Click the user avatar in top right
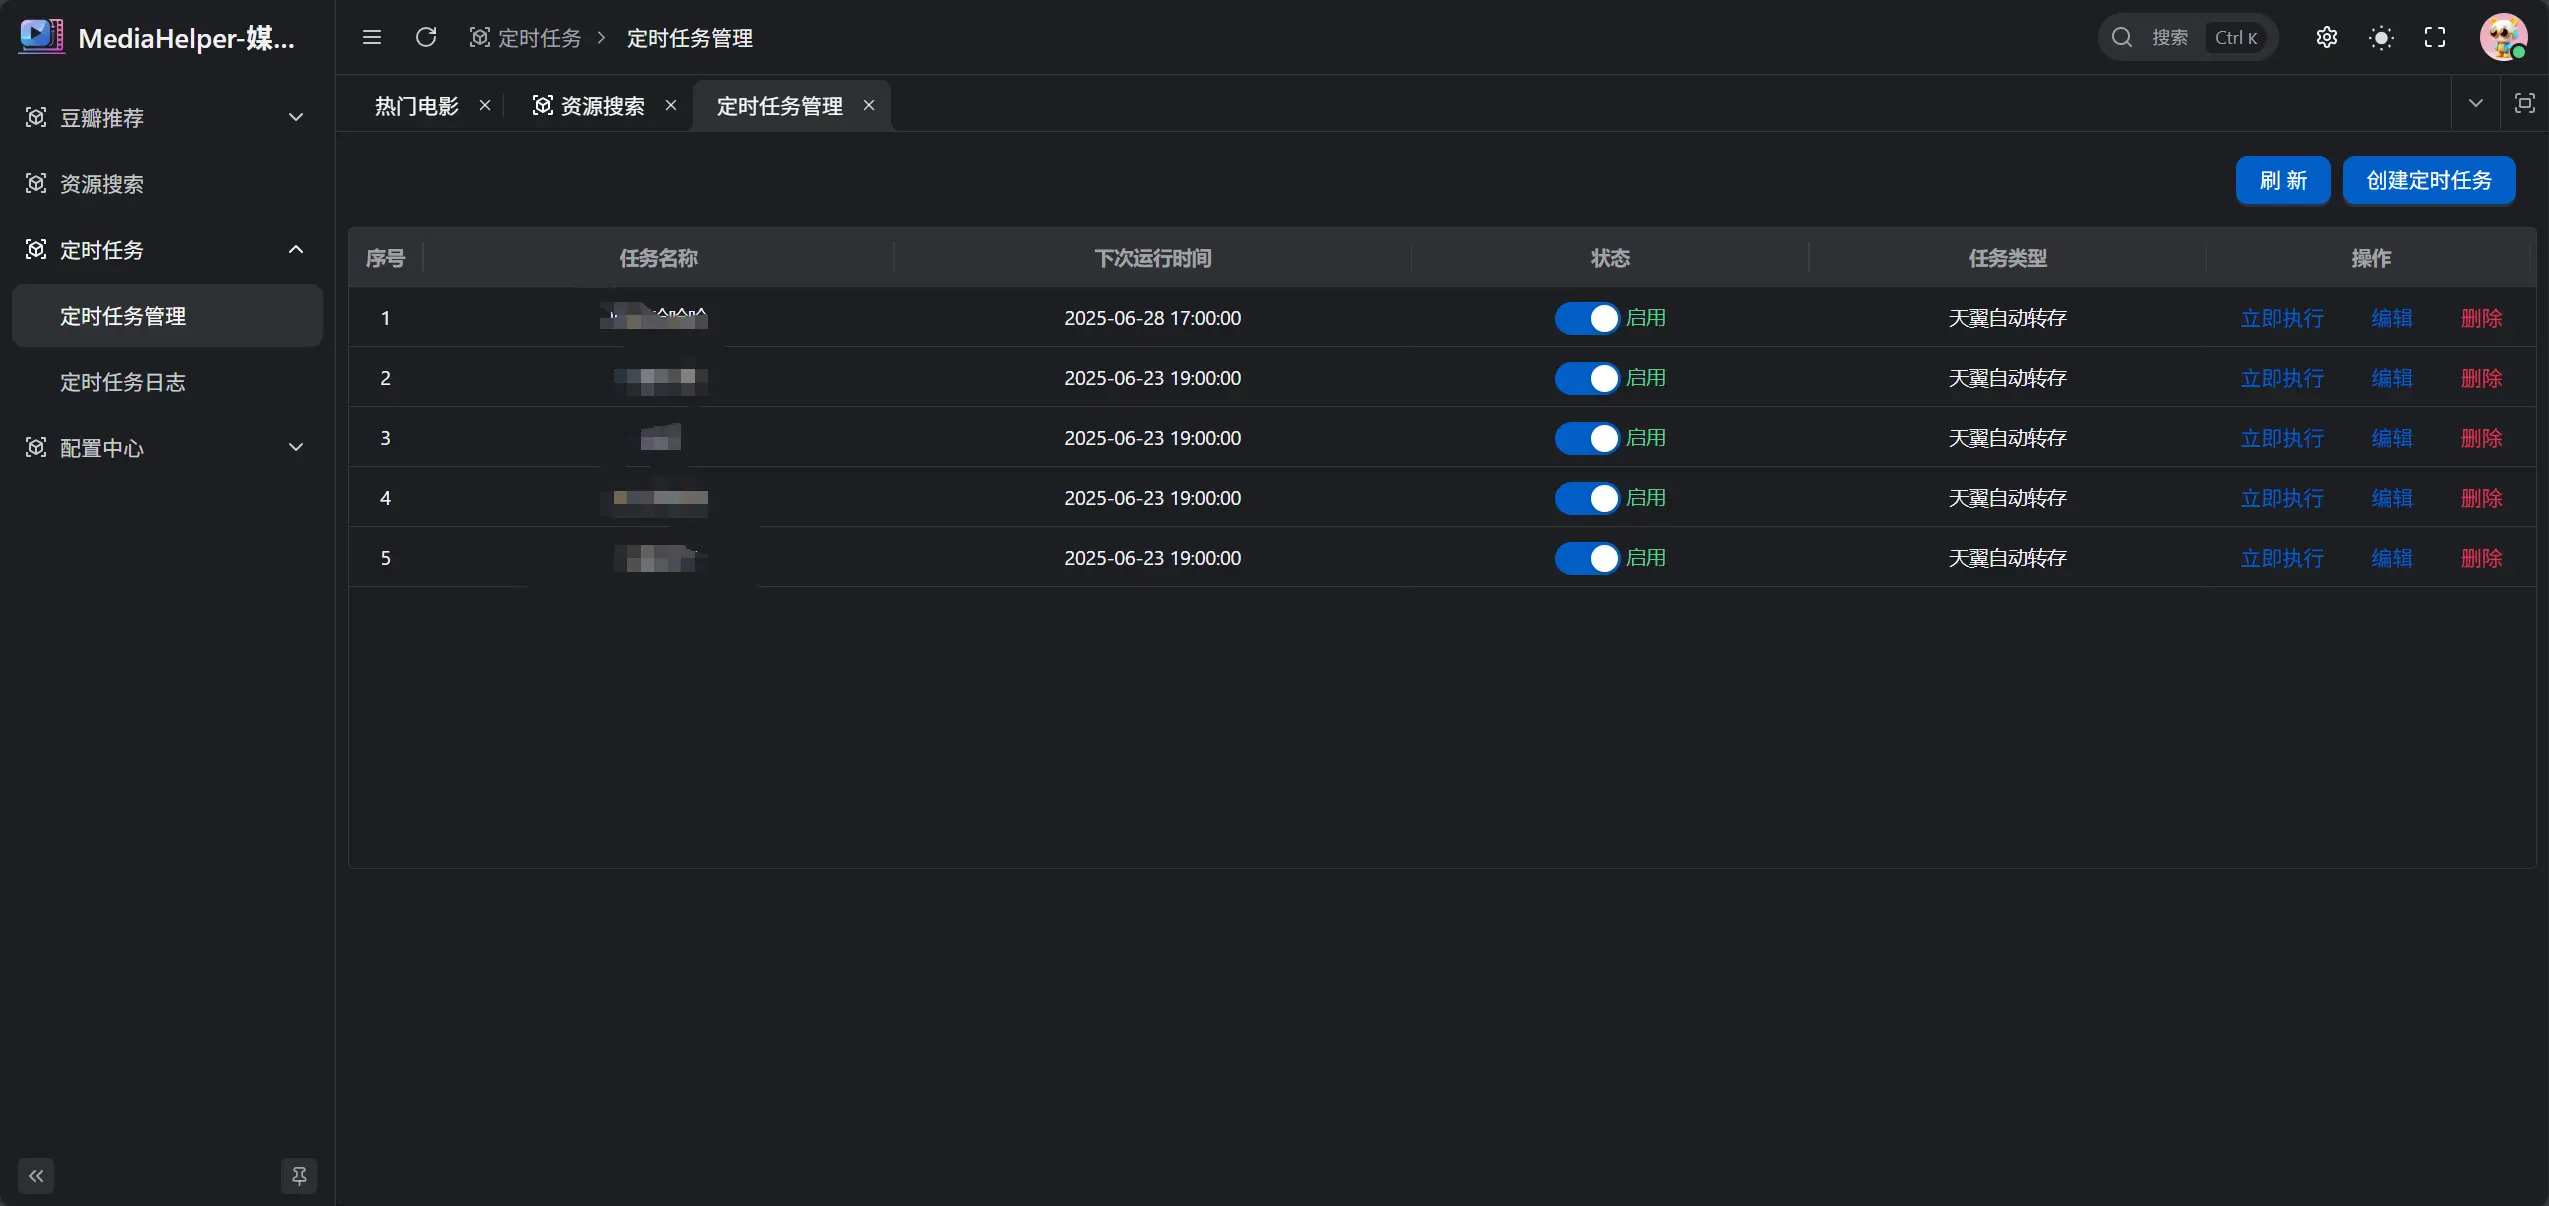Image resolution: width=2549 pixels, height=1206 pixels. click(2503, 37)
